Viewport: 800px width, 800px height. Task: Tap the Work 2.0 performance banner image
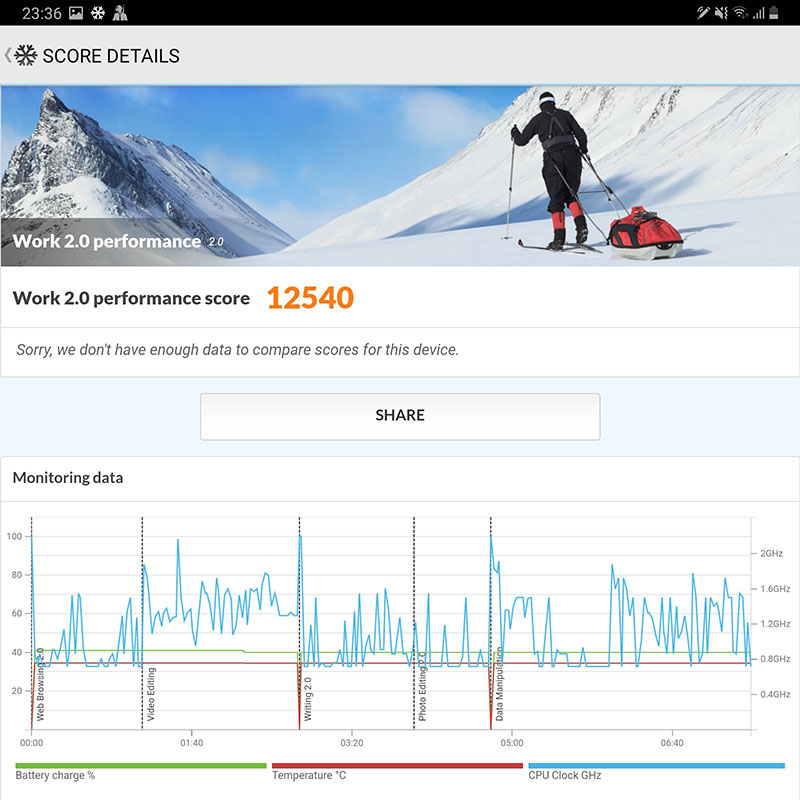pyautogui.click(x=400, y=176)
